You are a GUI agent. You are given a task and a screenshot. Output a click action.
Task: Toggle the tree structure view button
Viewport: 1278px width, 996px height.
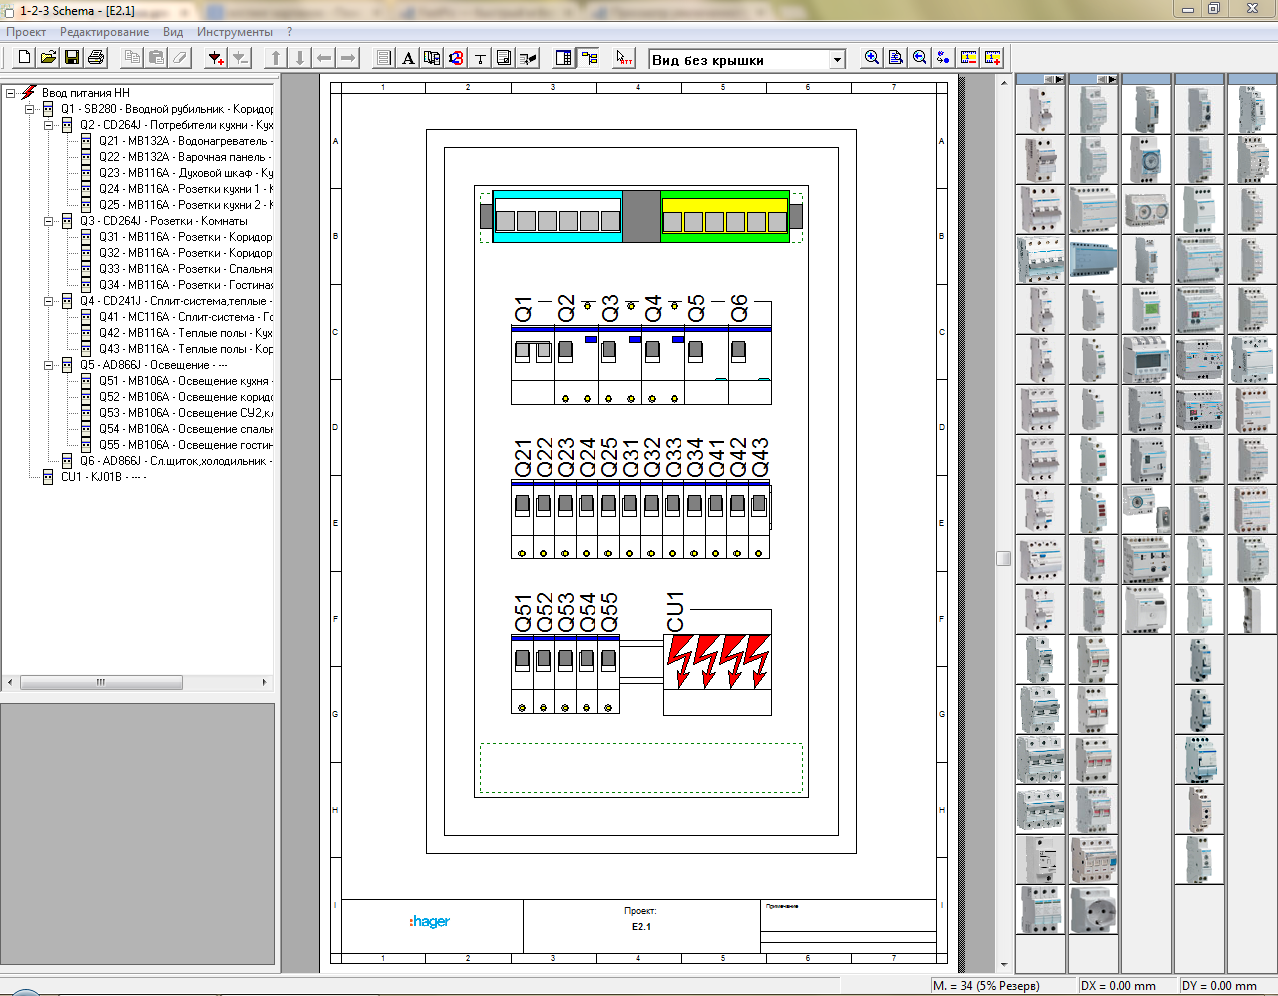point(589,58)
